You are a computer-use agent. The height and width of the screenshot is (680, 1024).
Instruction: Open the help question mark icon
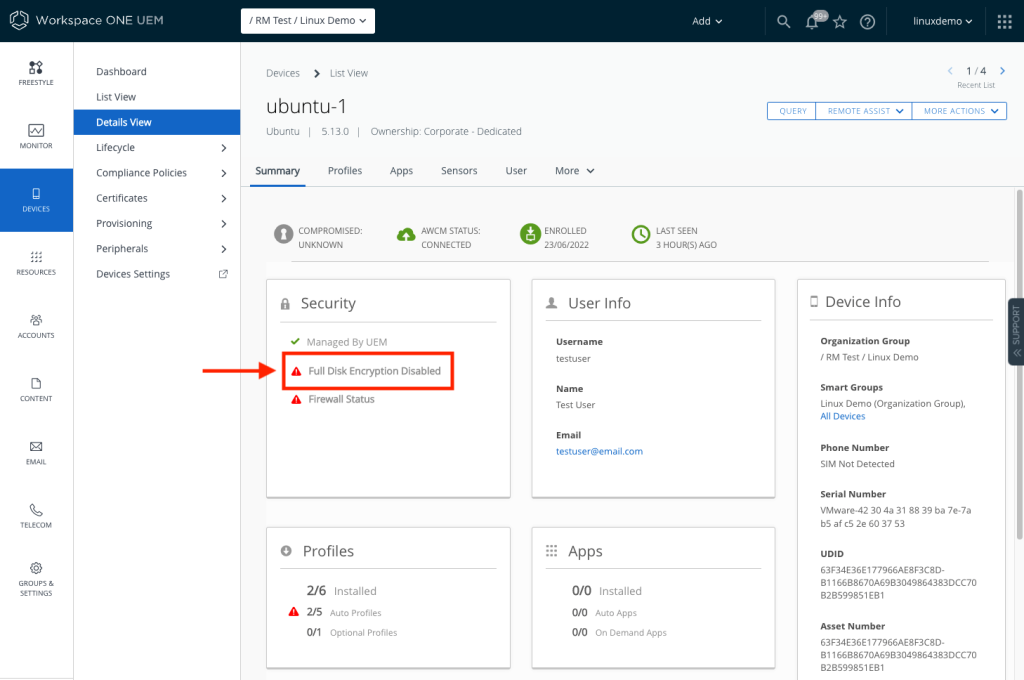[868, 22]
